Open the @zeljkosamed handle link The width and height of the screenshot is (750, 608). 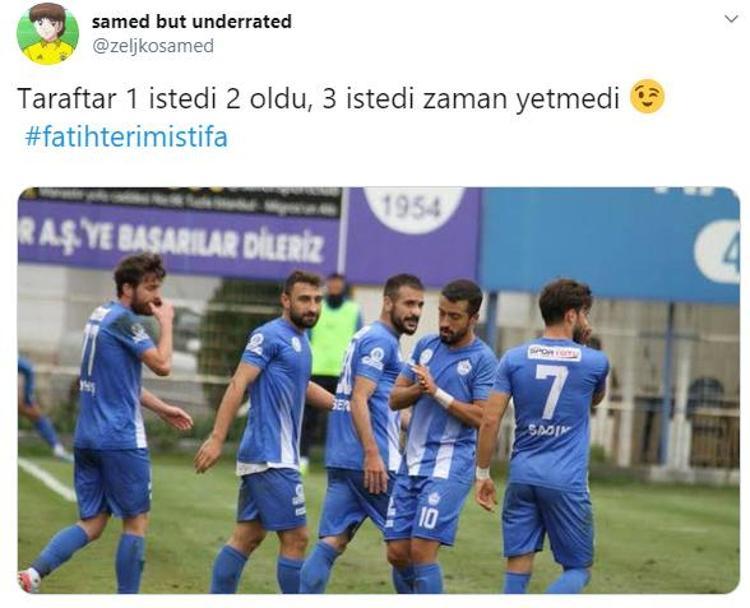153,46
